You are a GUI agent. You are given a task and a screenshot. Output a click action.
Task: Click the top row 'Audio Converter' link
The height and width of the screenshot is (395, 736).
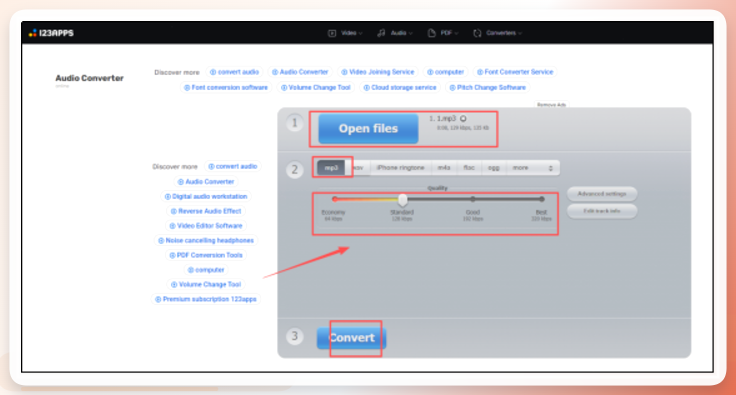point(300,72)
